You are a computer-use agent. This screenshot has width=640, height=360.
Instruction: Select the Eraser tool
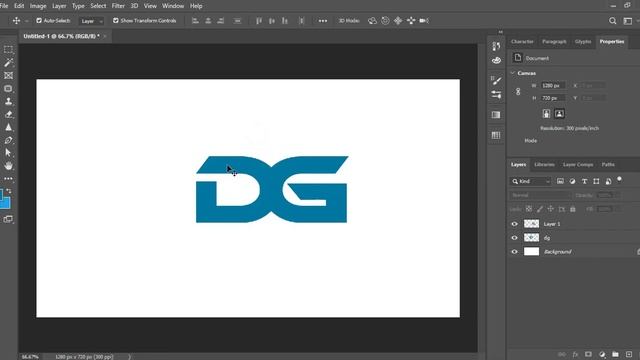8,114
